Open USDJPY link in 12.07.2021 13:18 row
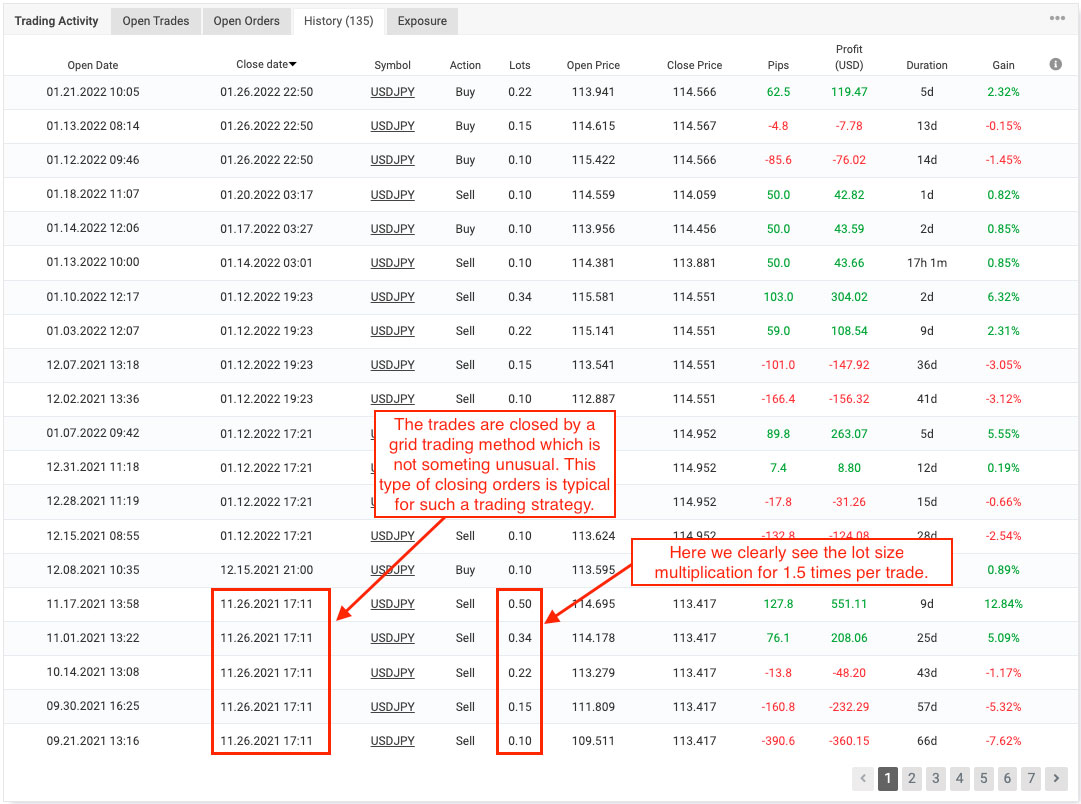Viewport: 1081px width, 804px height. [x=392, y=365]
